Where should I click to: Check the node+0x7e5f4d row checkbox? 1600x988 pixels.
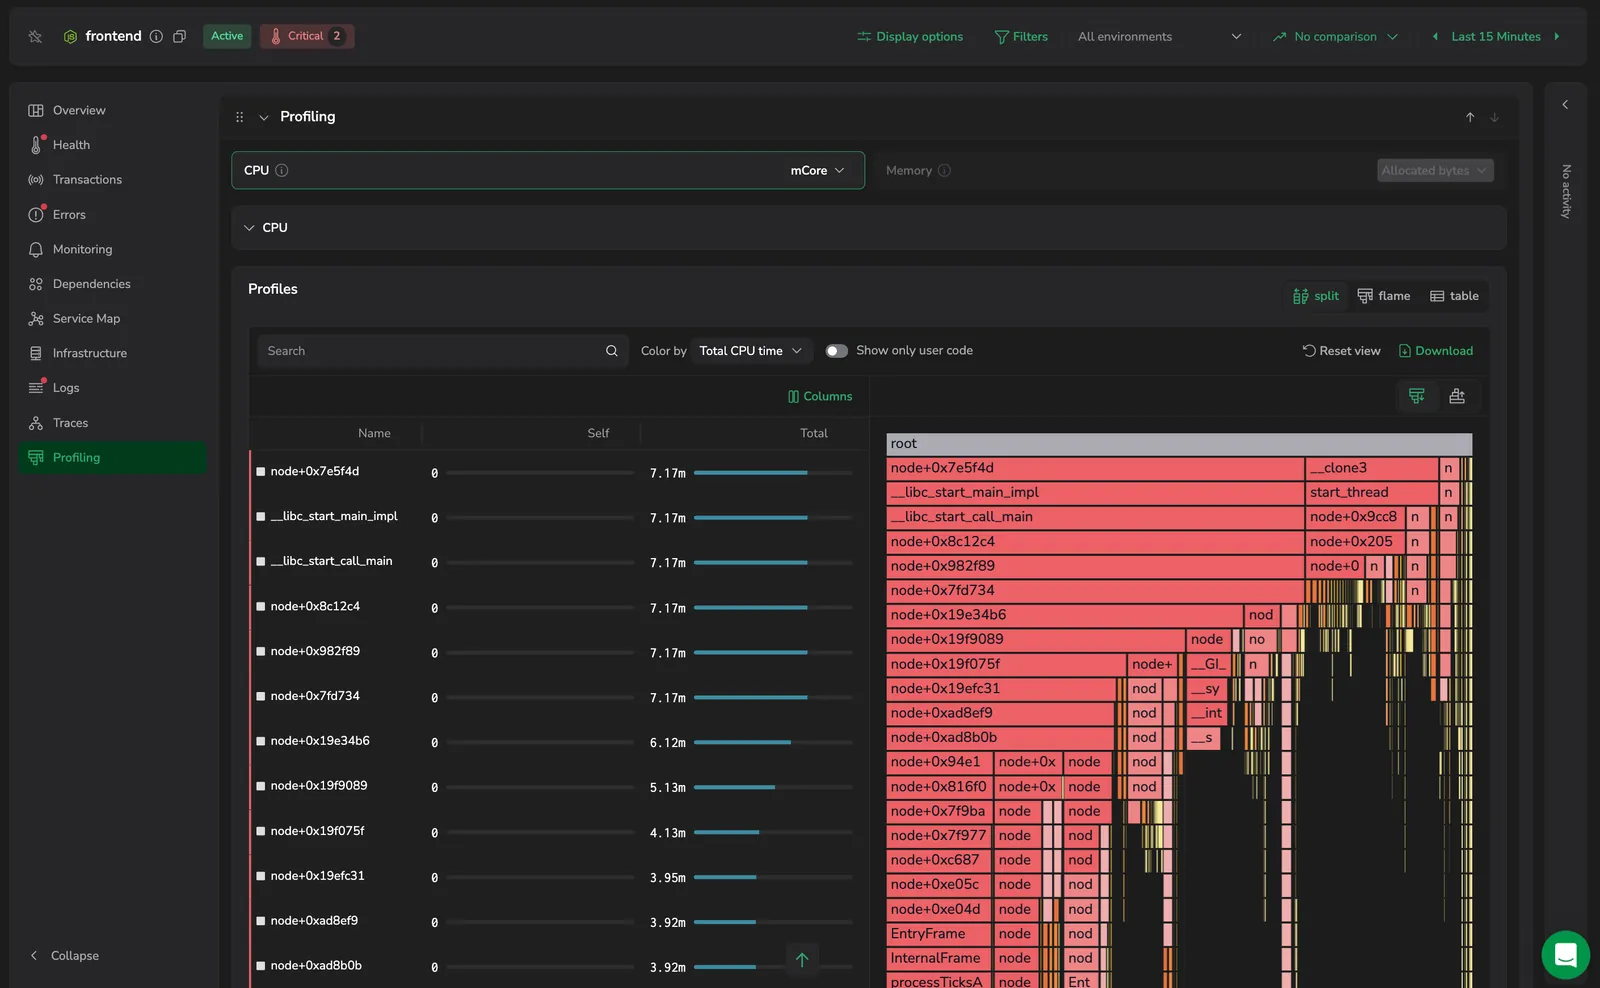[261, 472]
